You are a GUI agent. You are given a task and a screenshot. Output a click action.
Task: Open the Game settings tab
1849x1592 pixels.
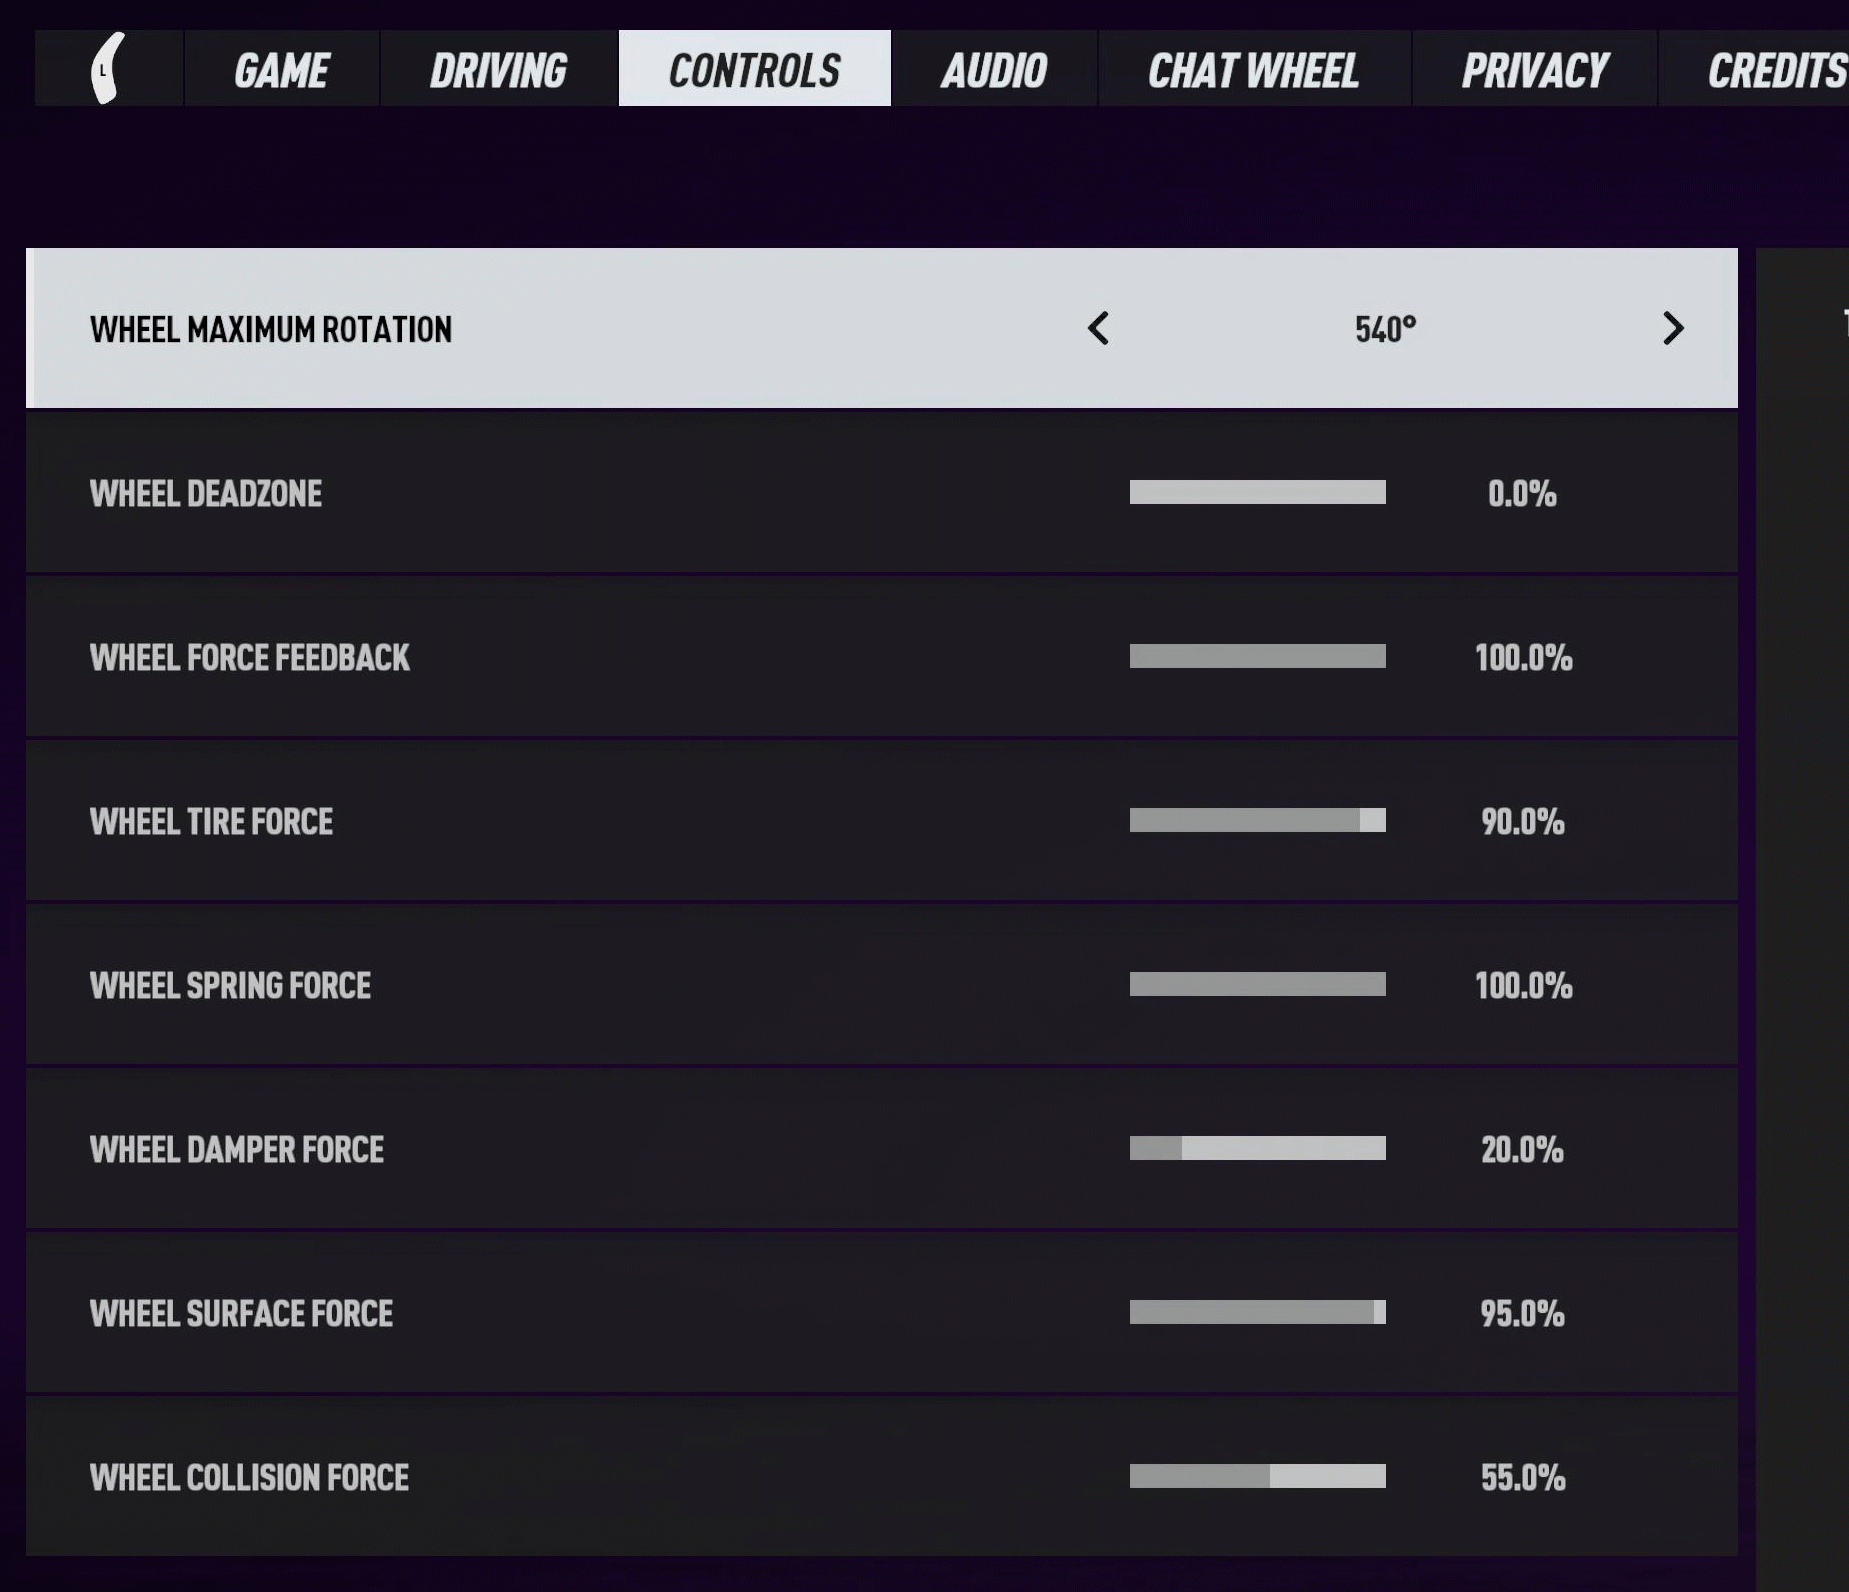281,68
